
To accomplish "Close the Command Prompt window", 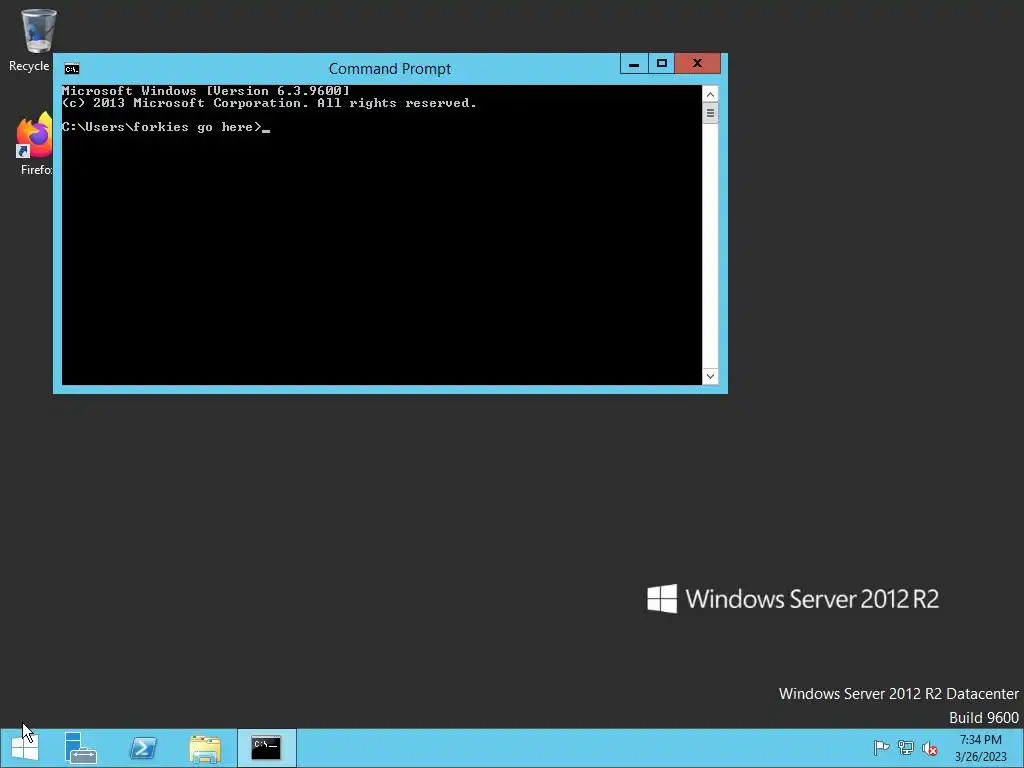I will coord(697,63).
